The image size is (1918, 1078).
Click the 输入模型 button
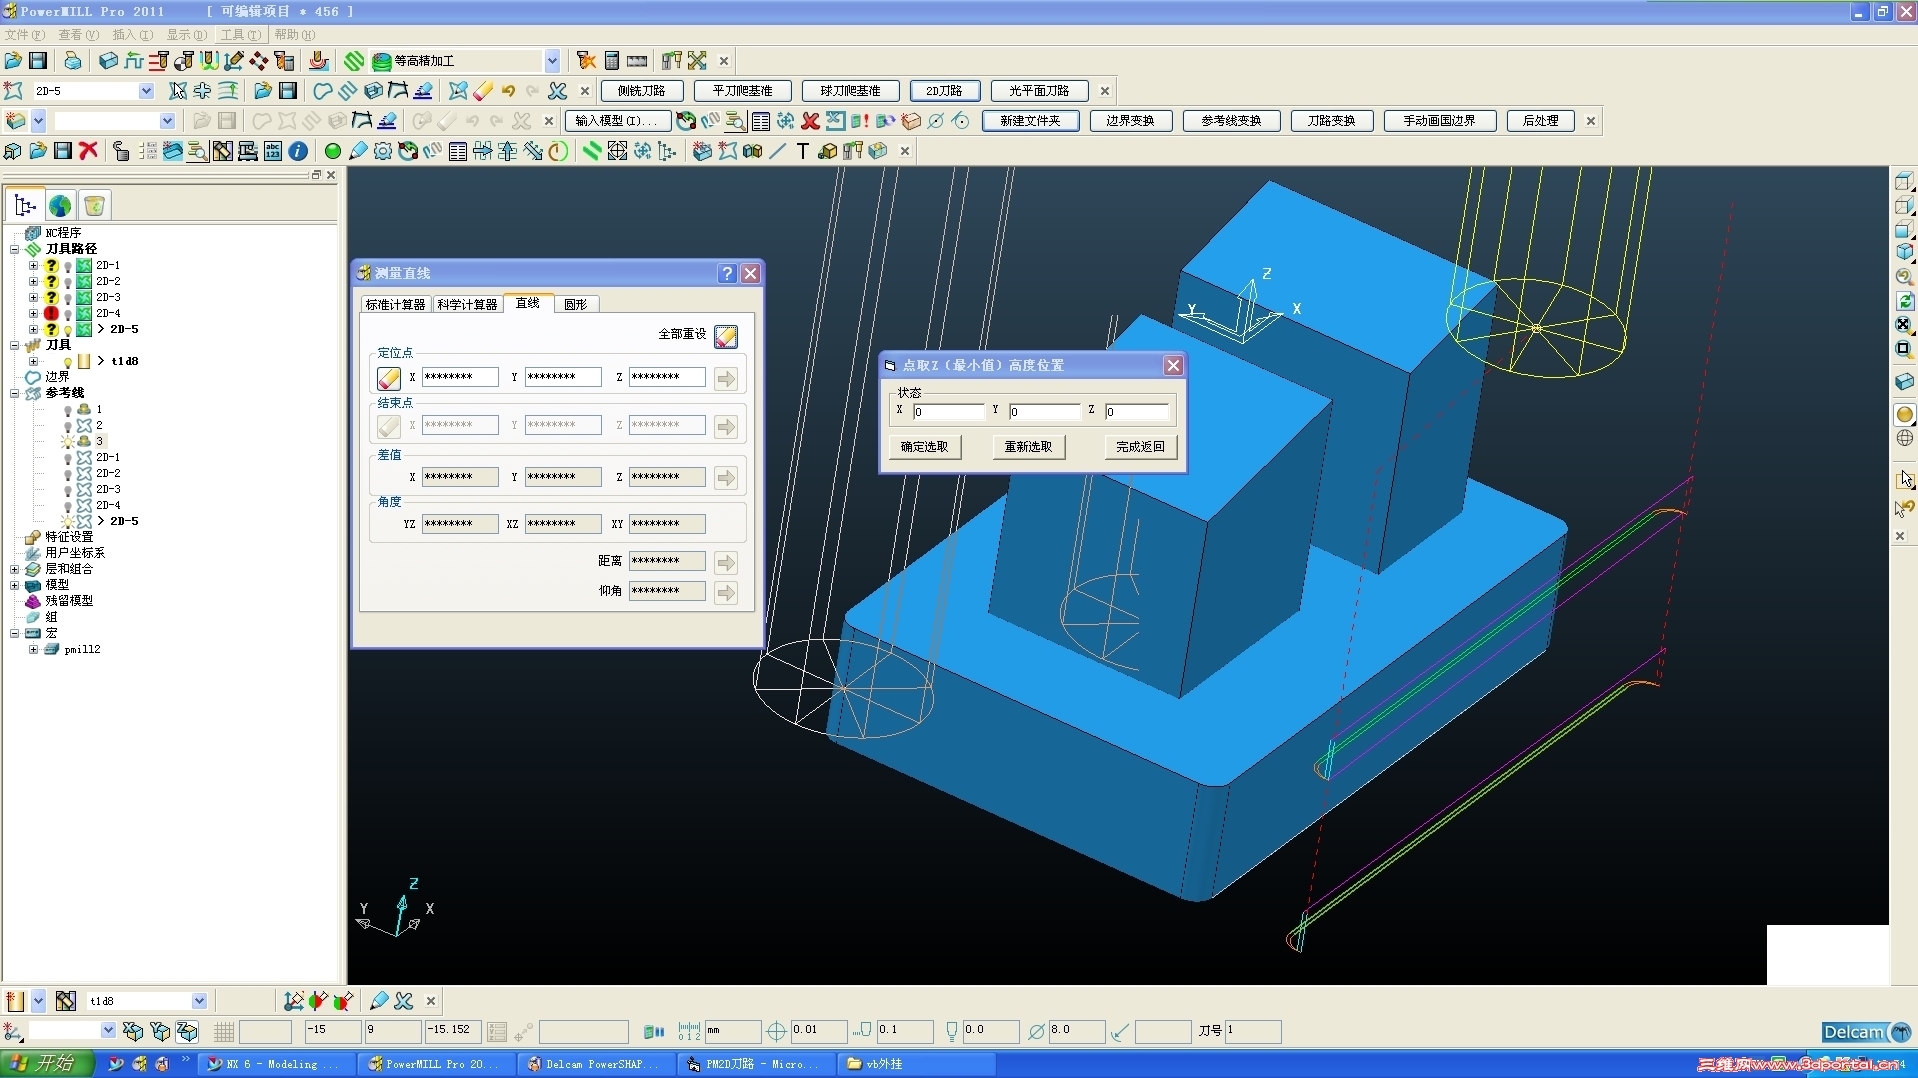[x=617, y=121]
